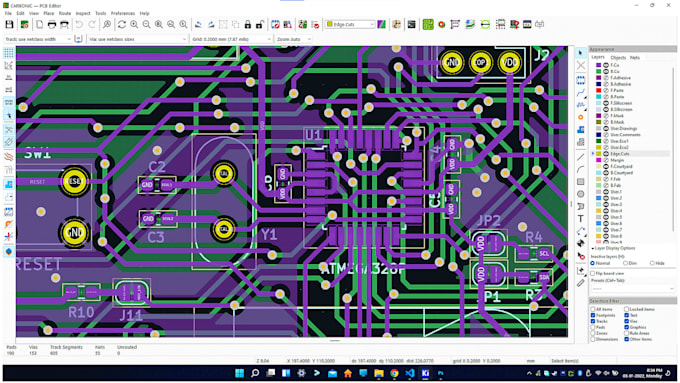Image resolution: width=680 pixels, height=383 pixels.
Task: Open the Edge.Cuts layer selector dropdown
Action: (350, 24)
